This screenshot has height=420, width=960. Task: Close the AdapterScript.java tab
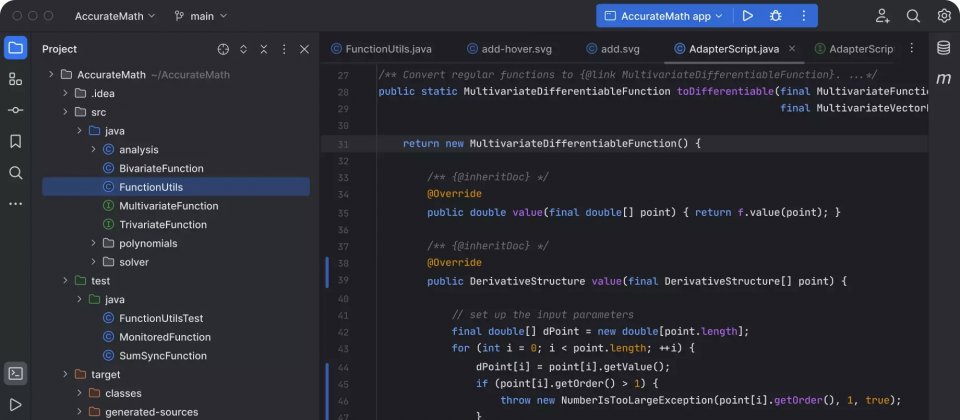(x=792, y=48)
